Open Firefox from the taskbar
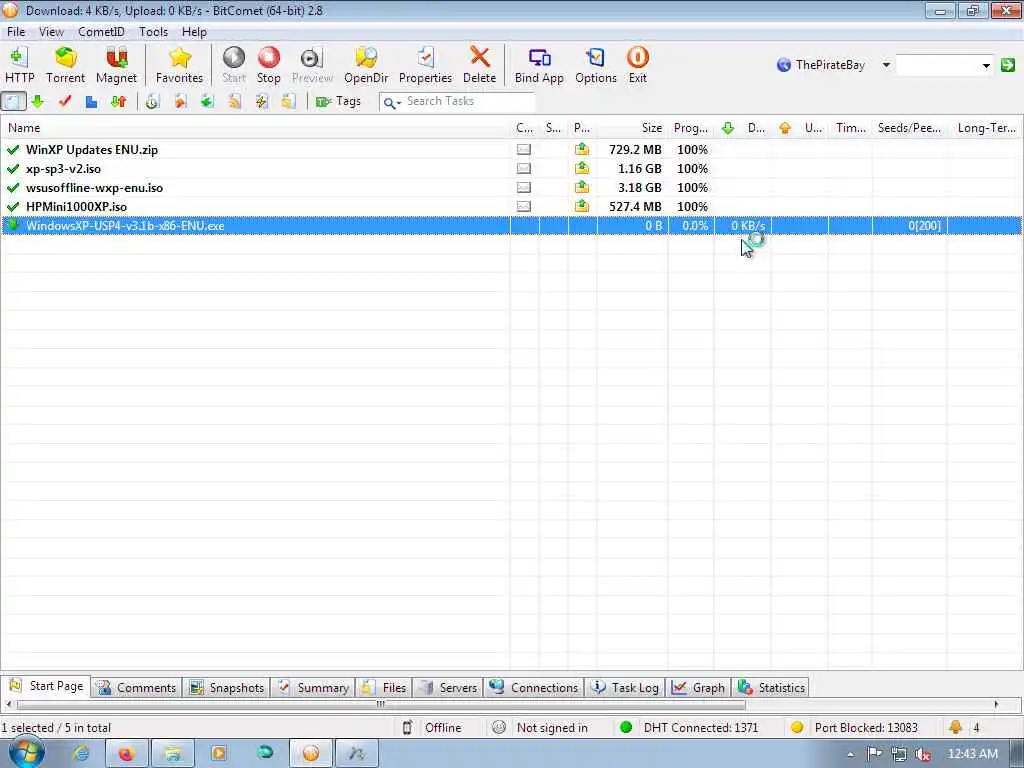This screenshot has height=768, width=1024. [126, 754]
